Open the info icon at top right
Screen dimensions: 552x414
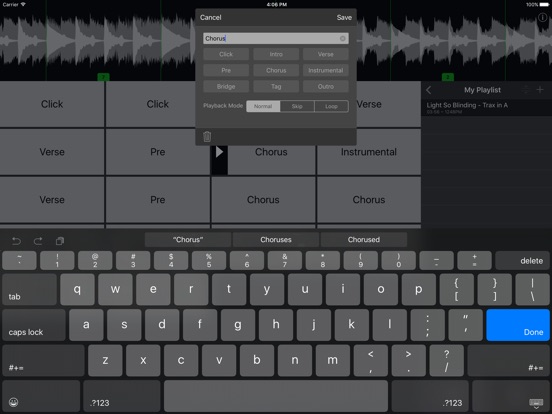pyautogui.click(x=542, y=17)
